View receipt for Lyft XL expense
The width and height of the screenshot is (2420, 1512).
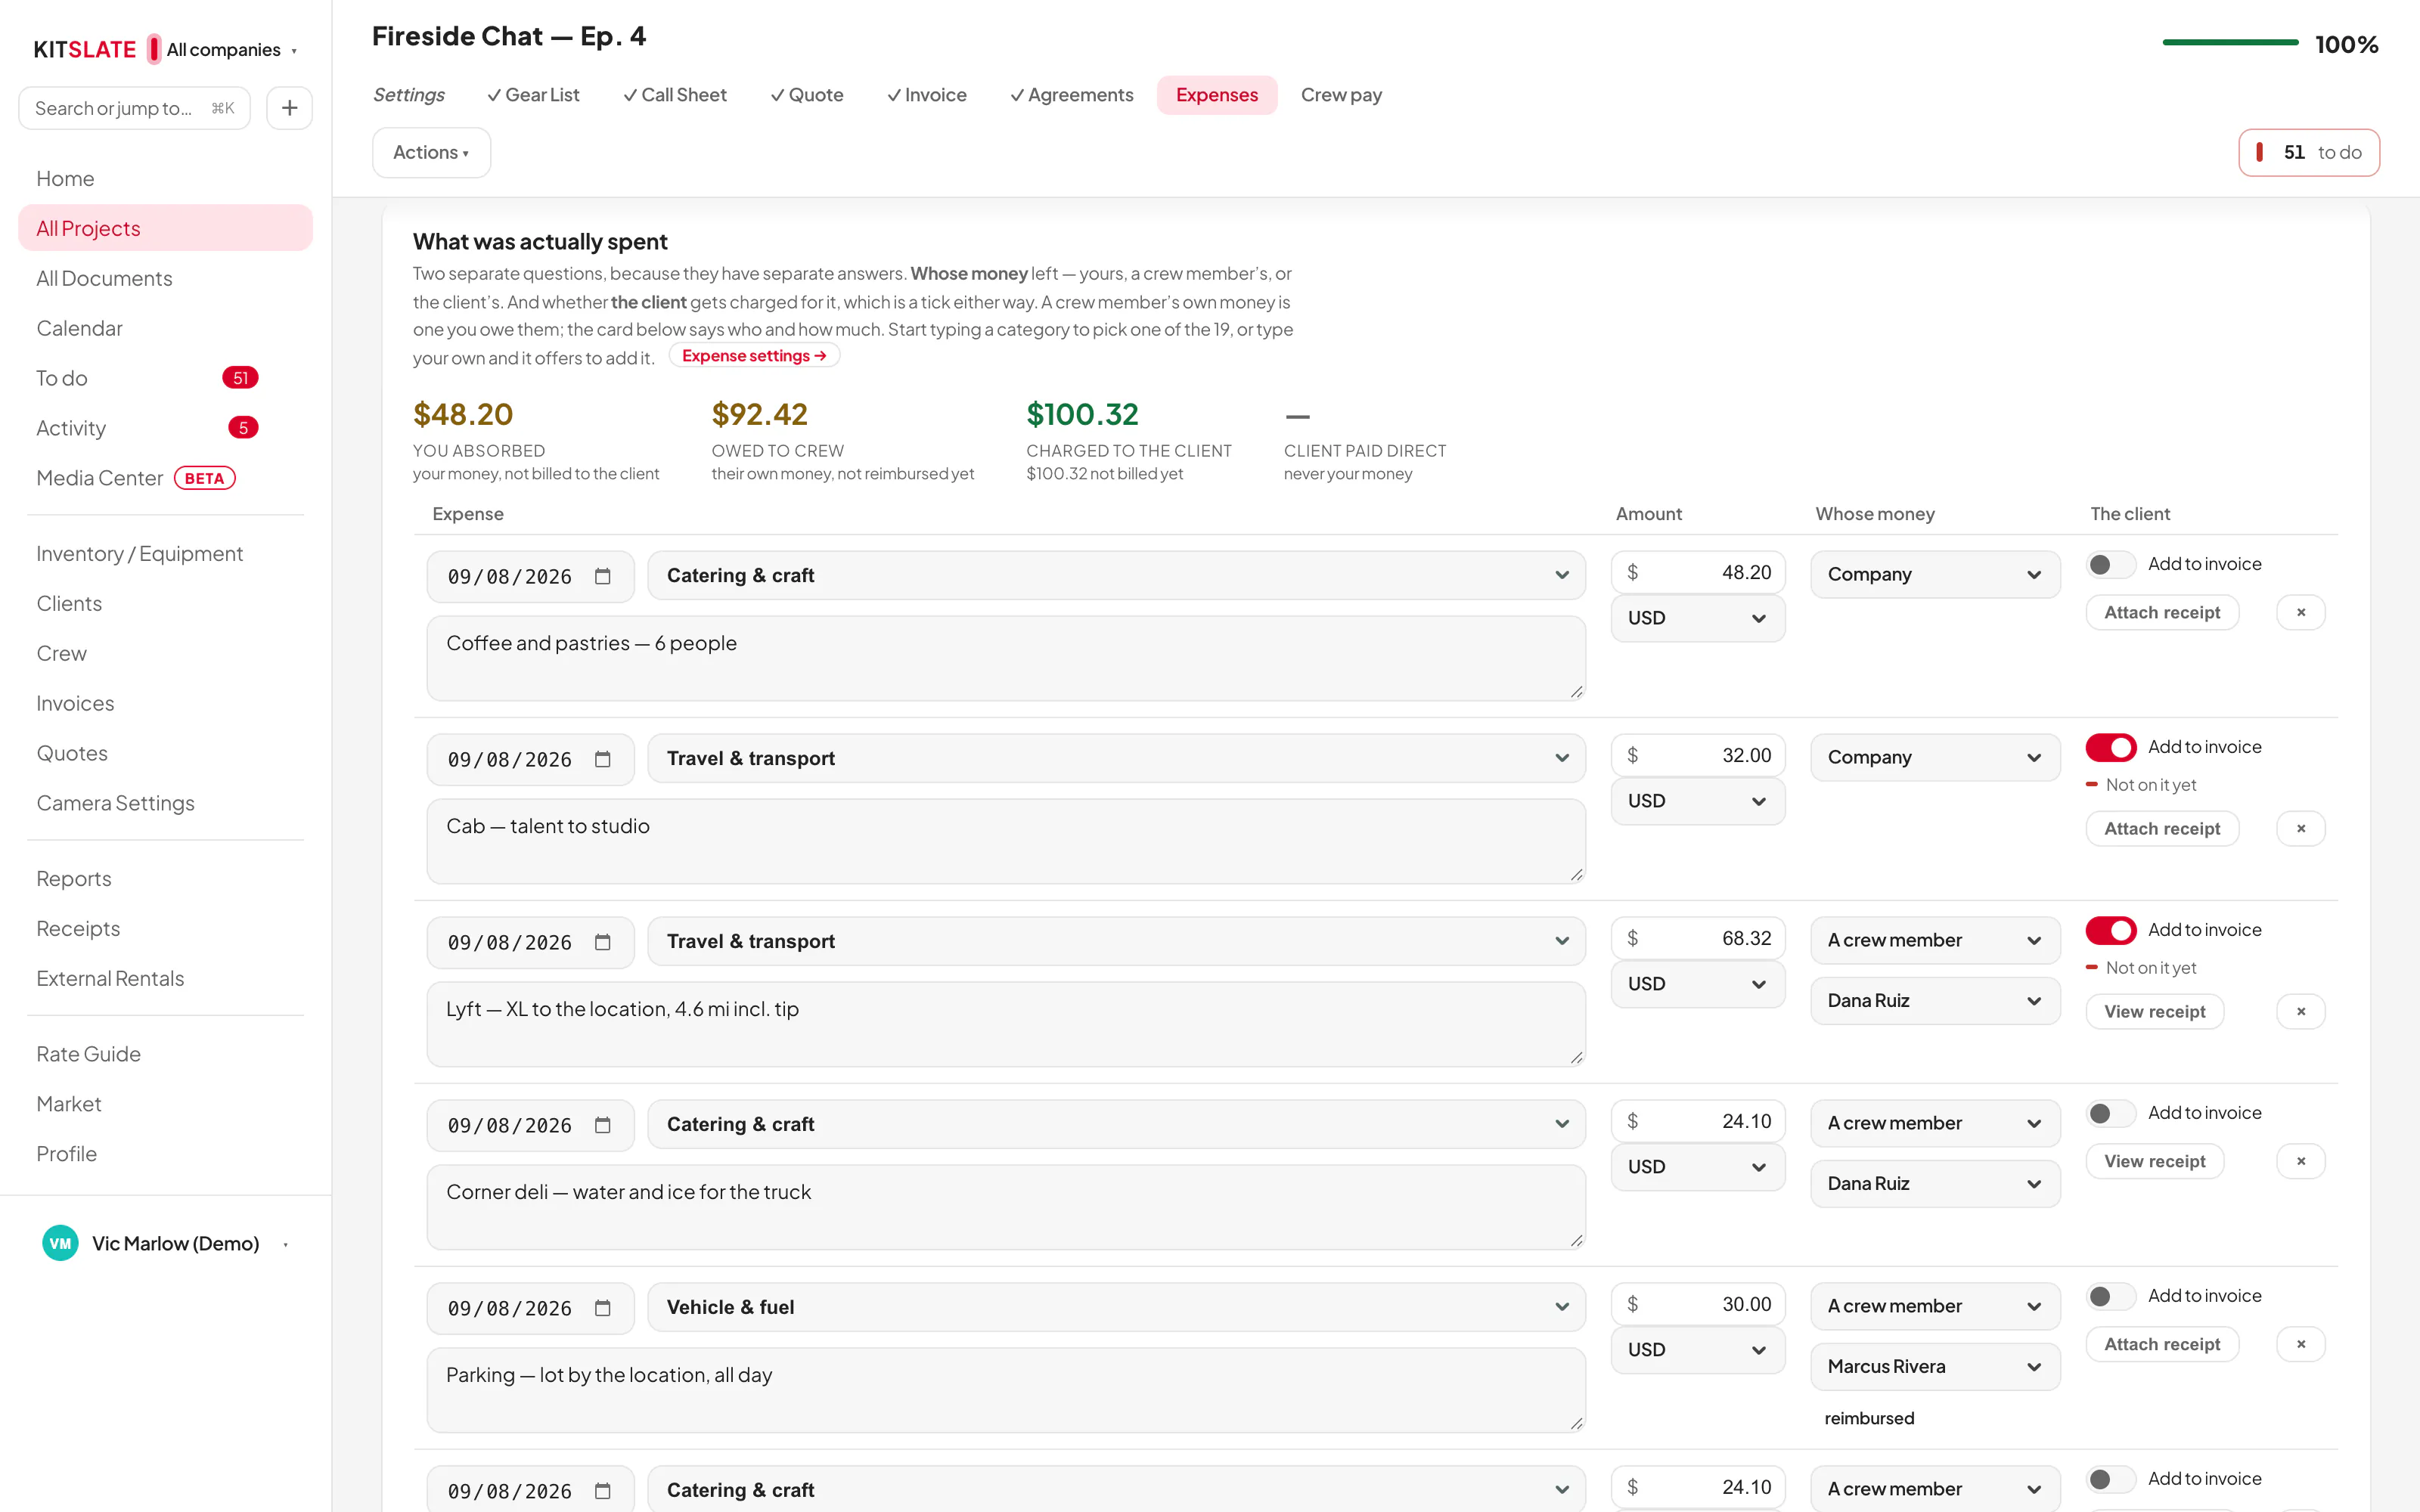pyautogui.click(x=2154, y=1011)
